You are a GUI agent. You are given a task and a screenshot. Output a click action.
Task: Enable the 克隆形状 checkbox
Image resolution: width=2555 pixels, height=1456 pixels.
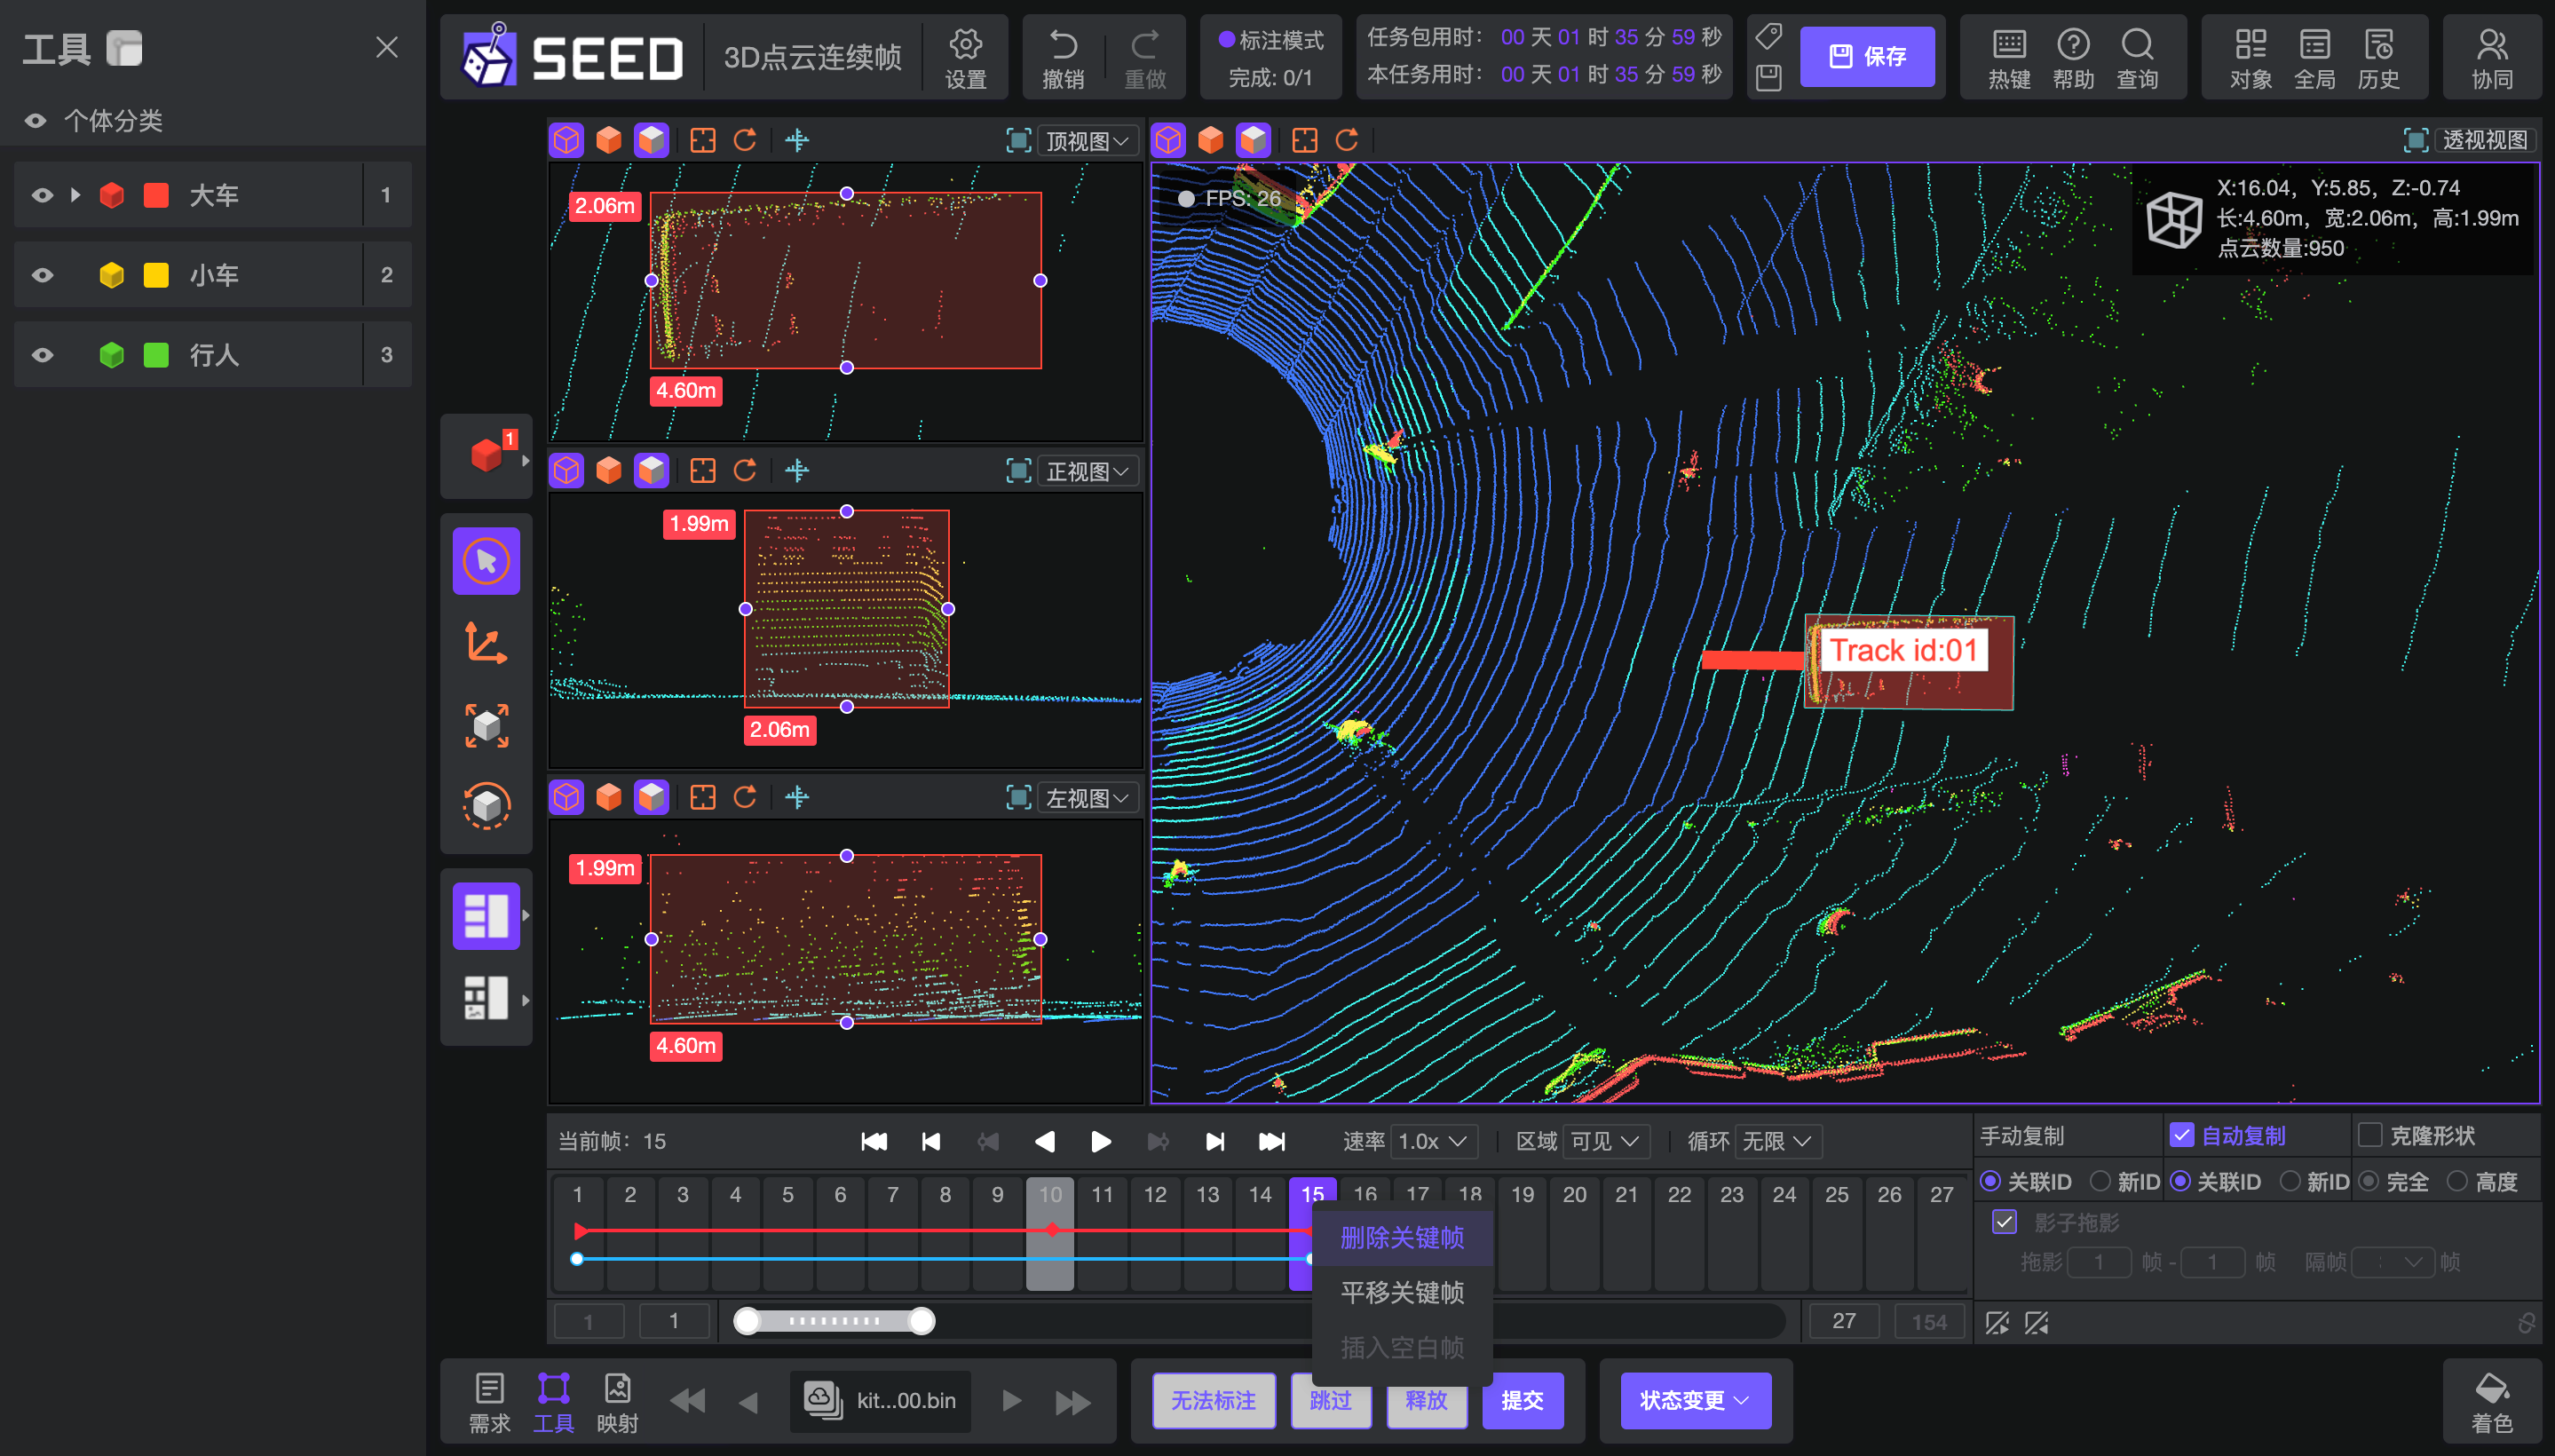tap(2369, 1135)
